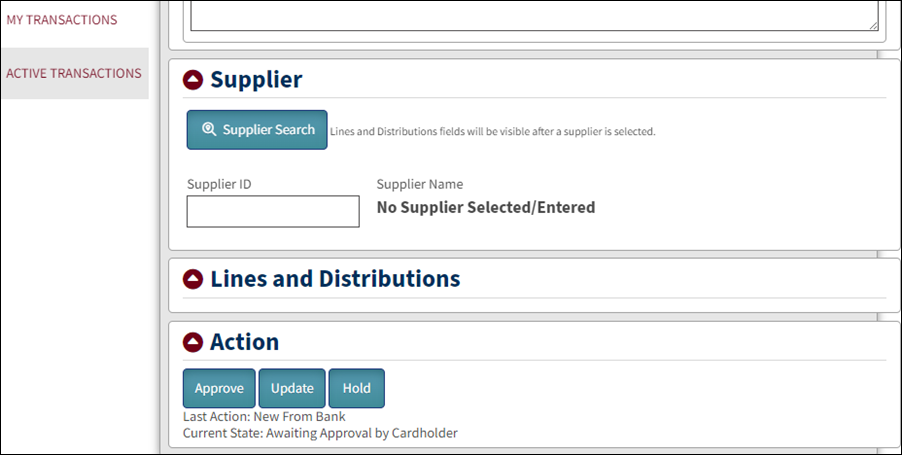Open MY TRANSACTIONS in the sidebar
The width and height of the screenshot is (902, 455).
pyautogui.click(x=62, y=20)
